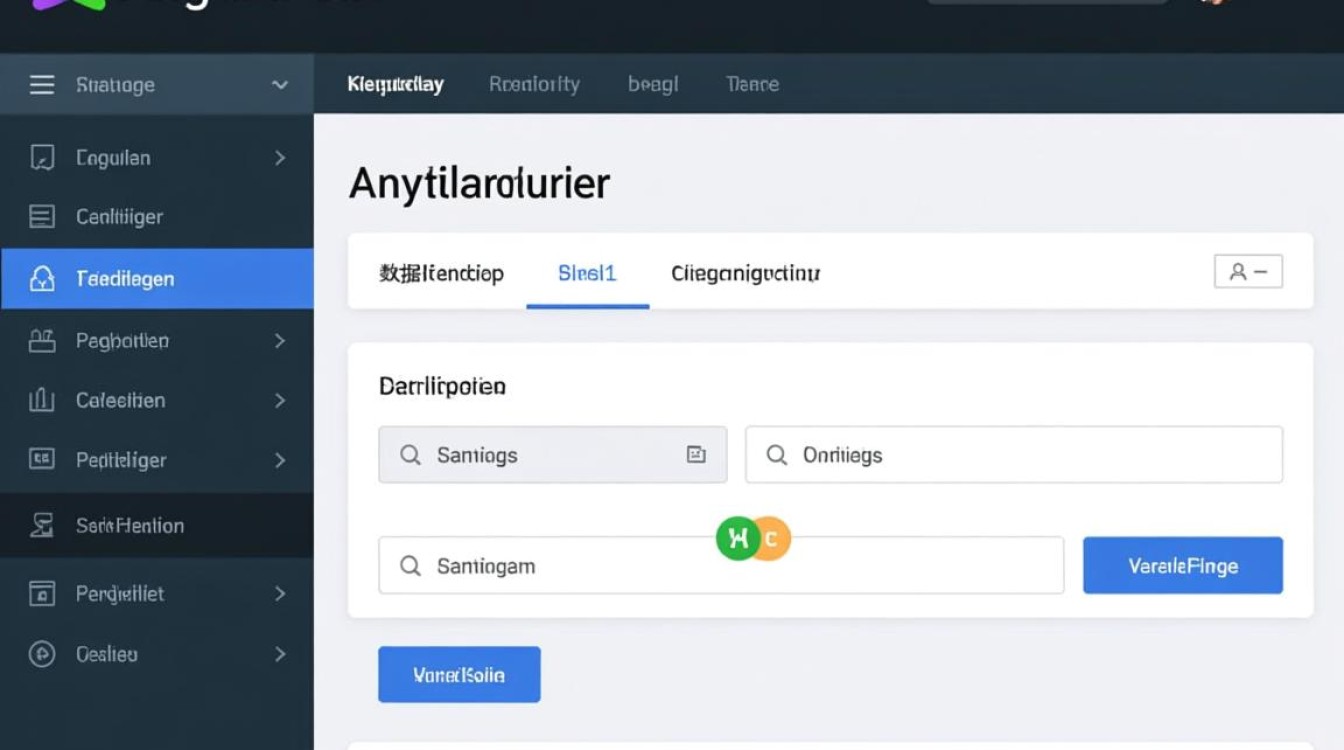
Task: Expand the Stratage section chevron
Action: click(x=280, y=85)
